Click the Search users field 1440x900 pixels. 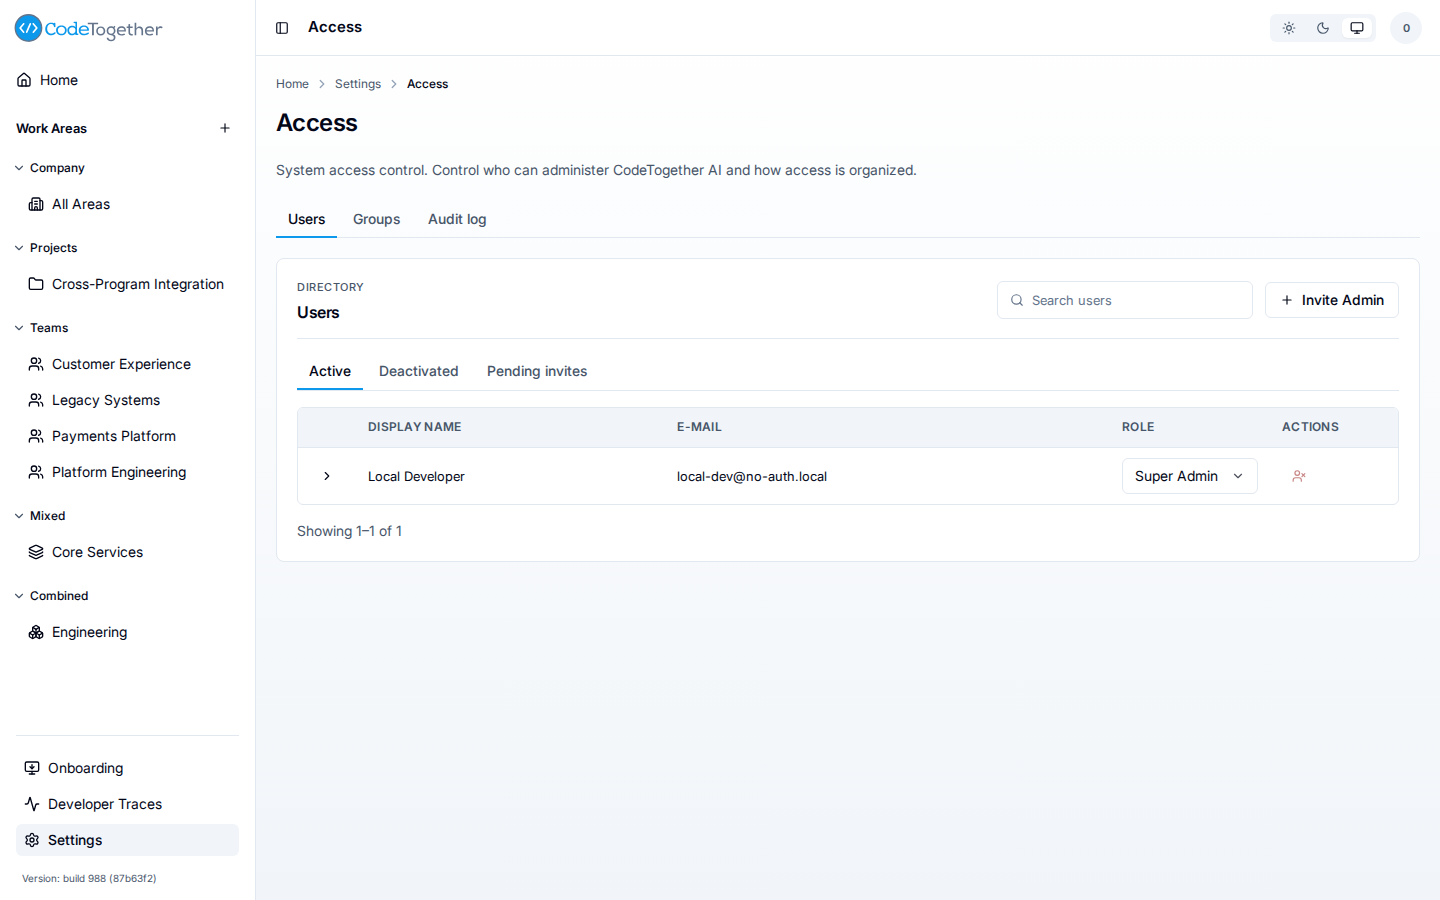coord(1125,300)
